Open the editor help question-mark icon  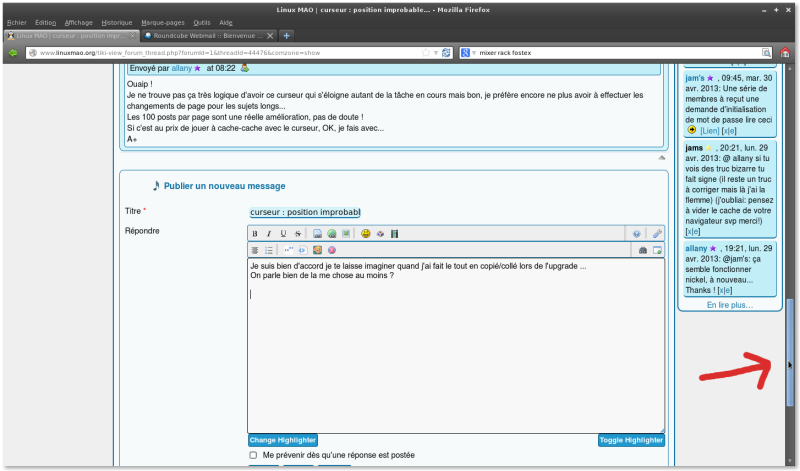pyautogui.click(x=636, y=234)
